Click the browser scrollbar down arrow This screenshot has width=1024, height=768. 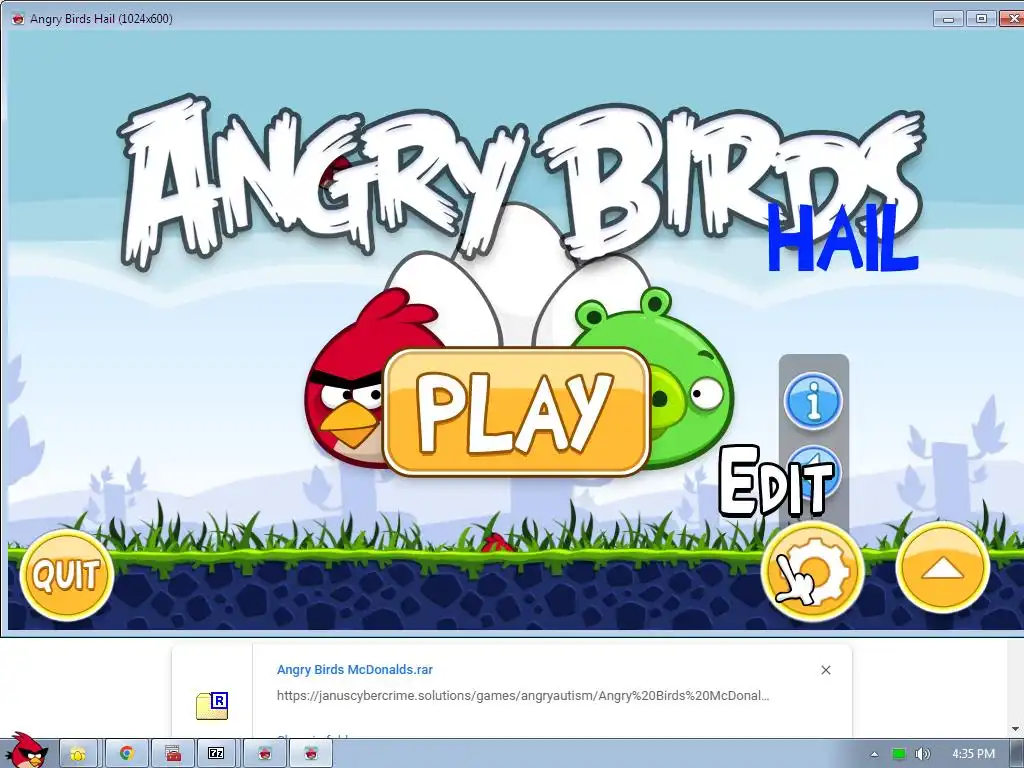pyautogui.click(x=1016, y=729)
